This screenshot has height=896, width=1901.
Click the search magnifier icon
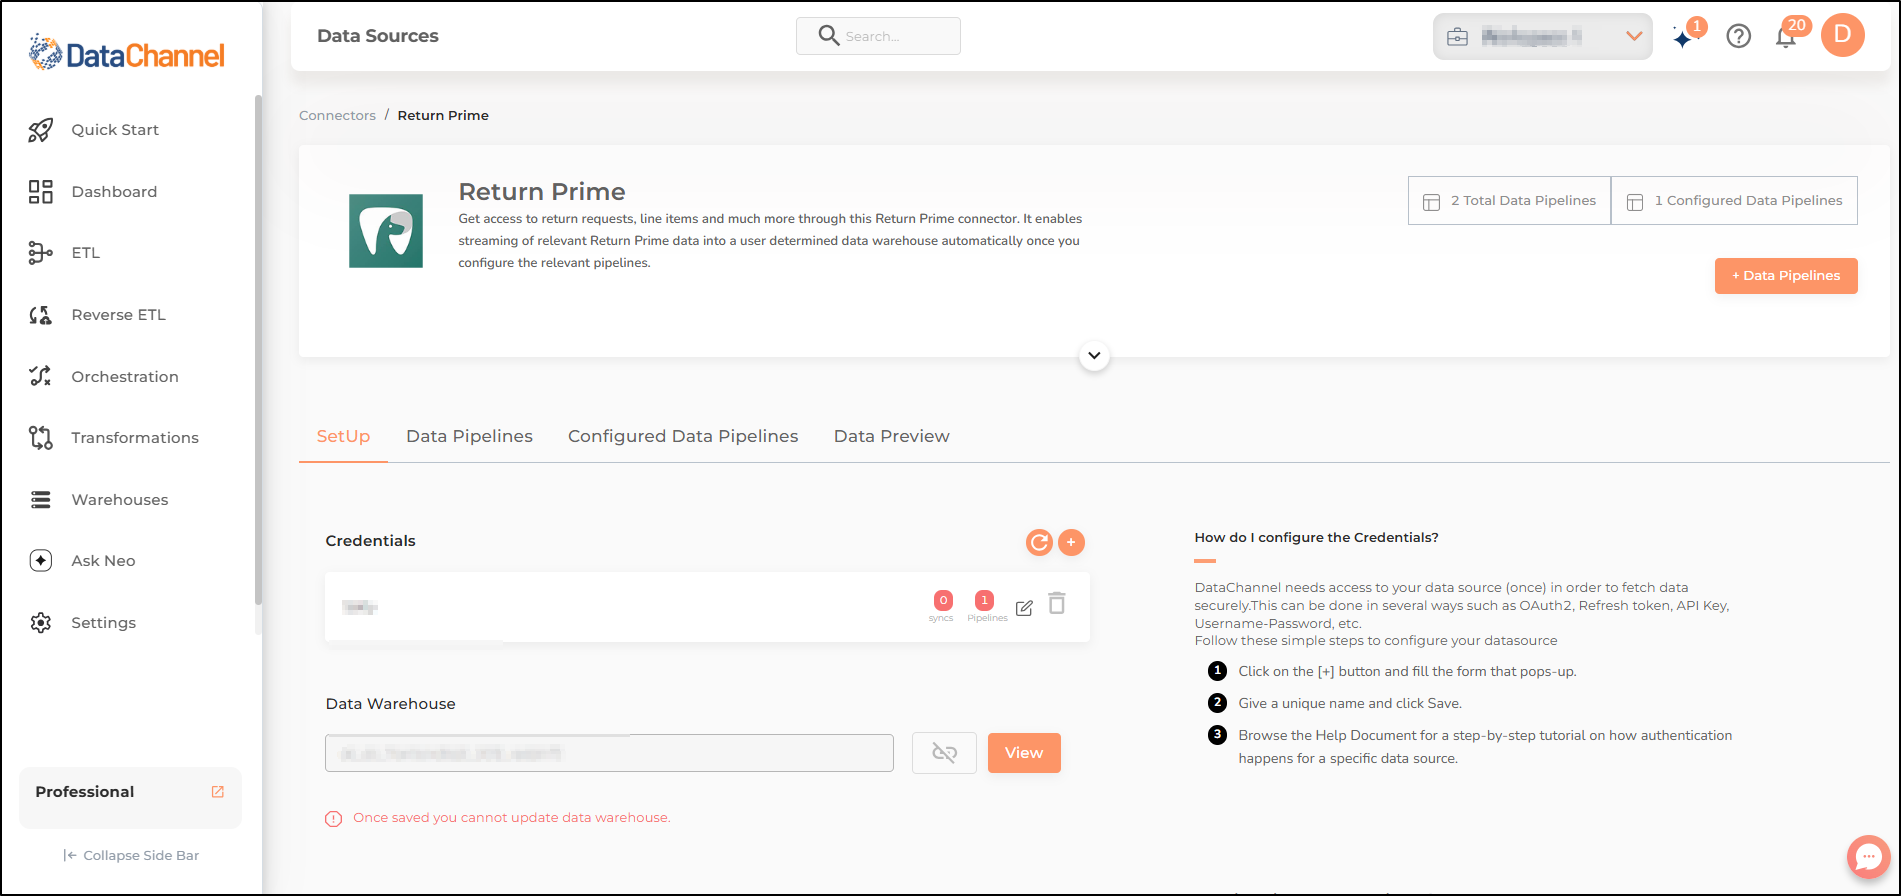829,36
